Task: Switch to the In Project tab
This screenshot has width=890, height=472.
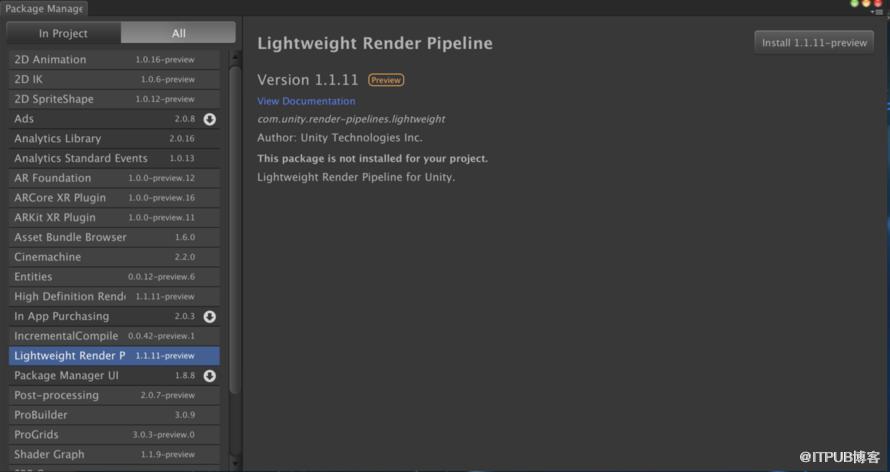Action: 64,33
